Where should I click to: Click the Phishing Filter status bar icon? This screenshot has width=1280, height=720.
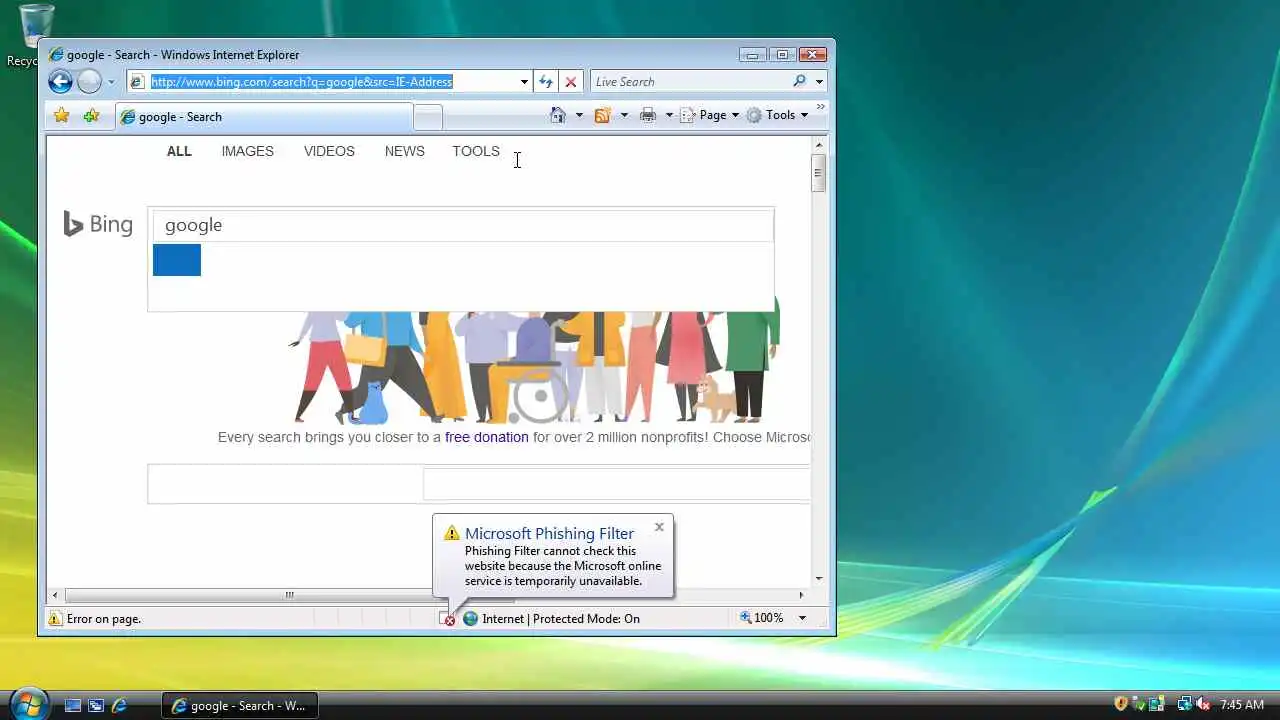tap(447, 619)
